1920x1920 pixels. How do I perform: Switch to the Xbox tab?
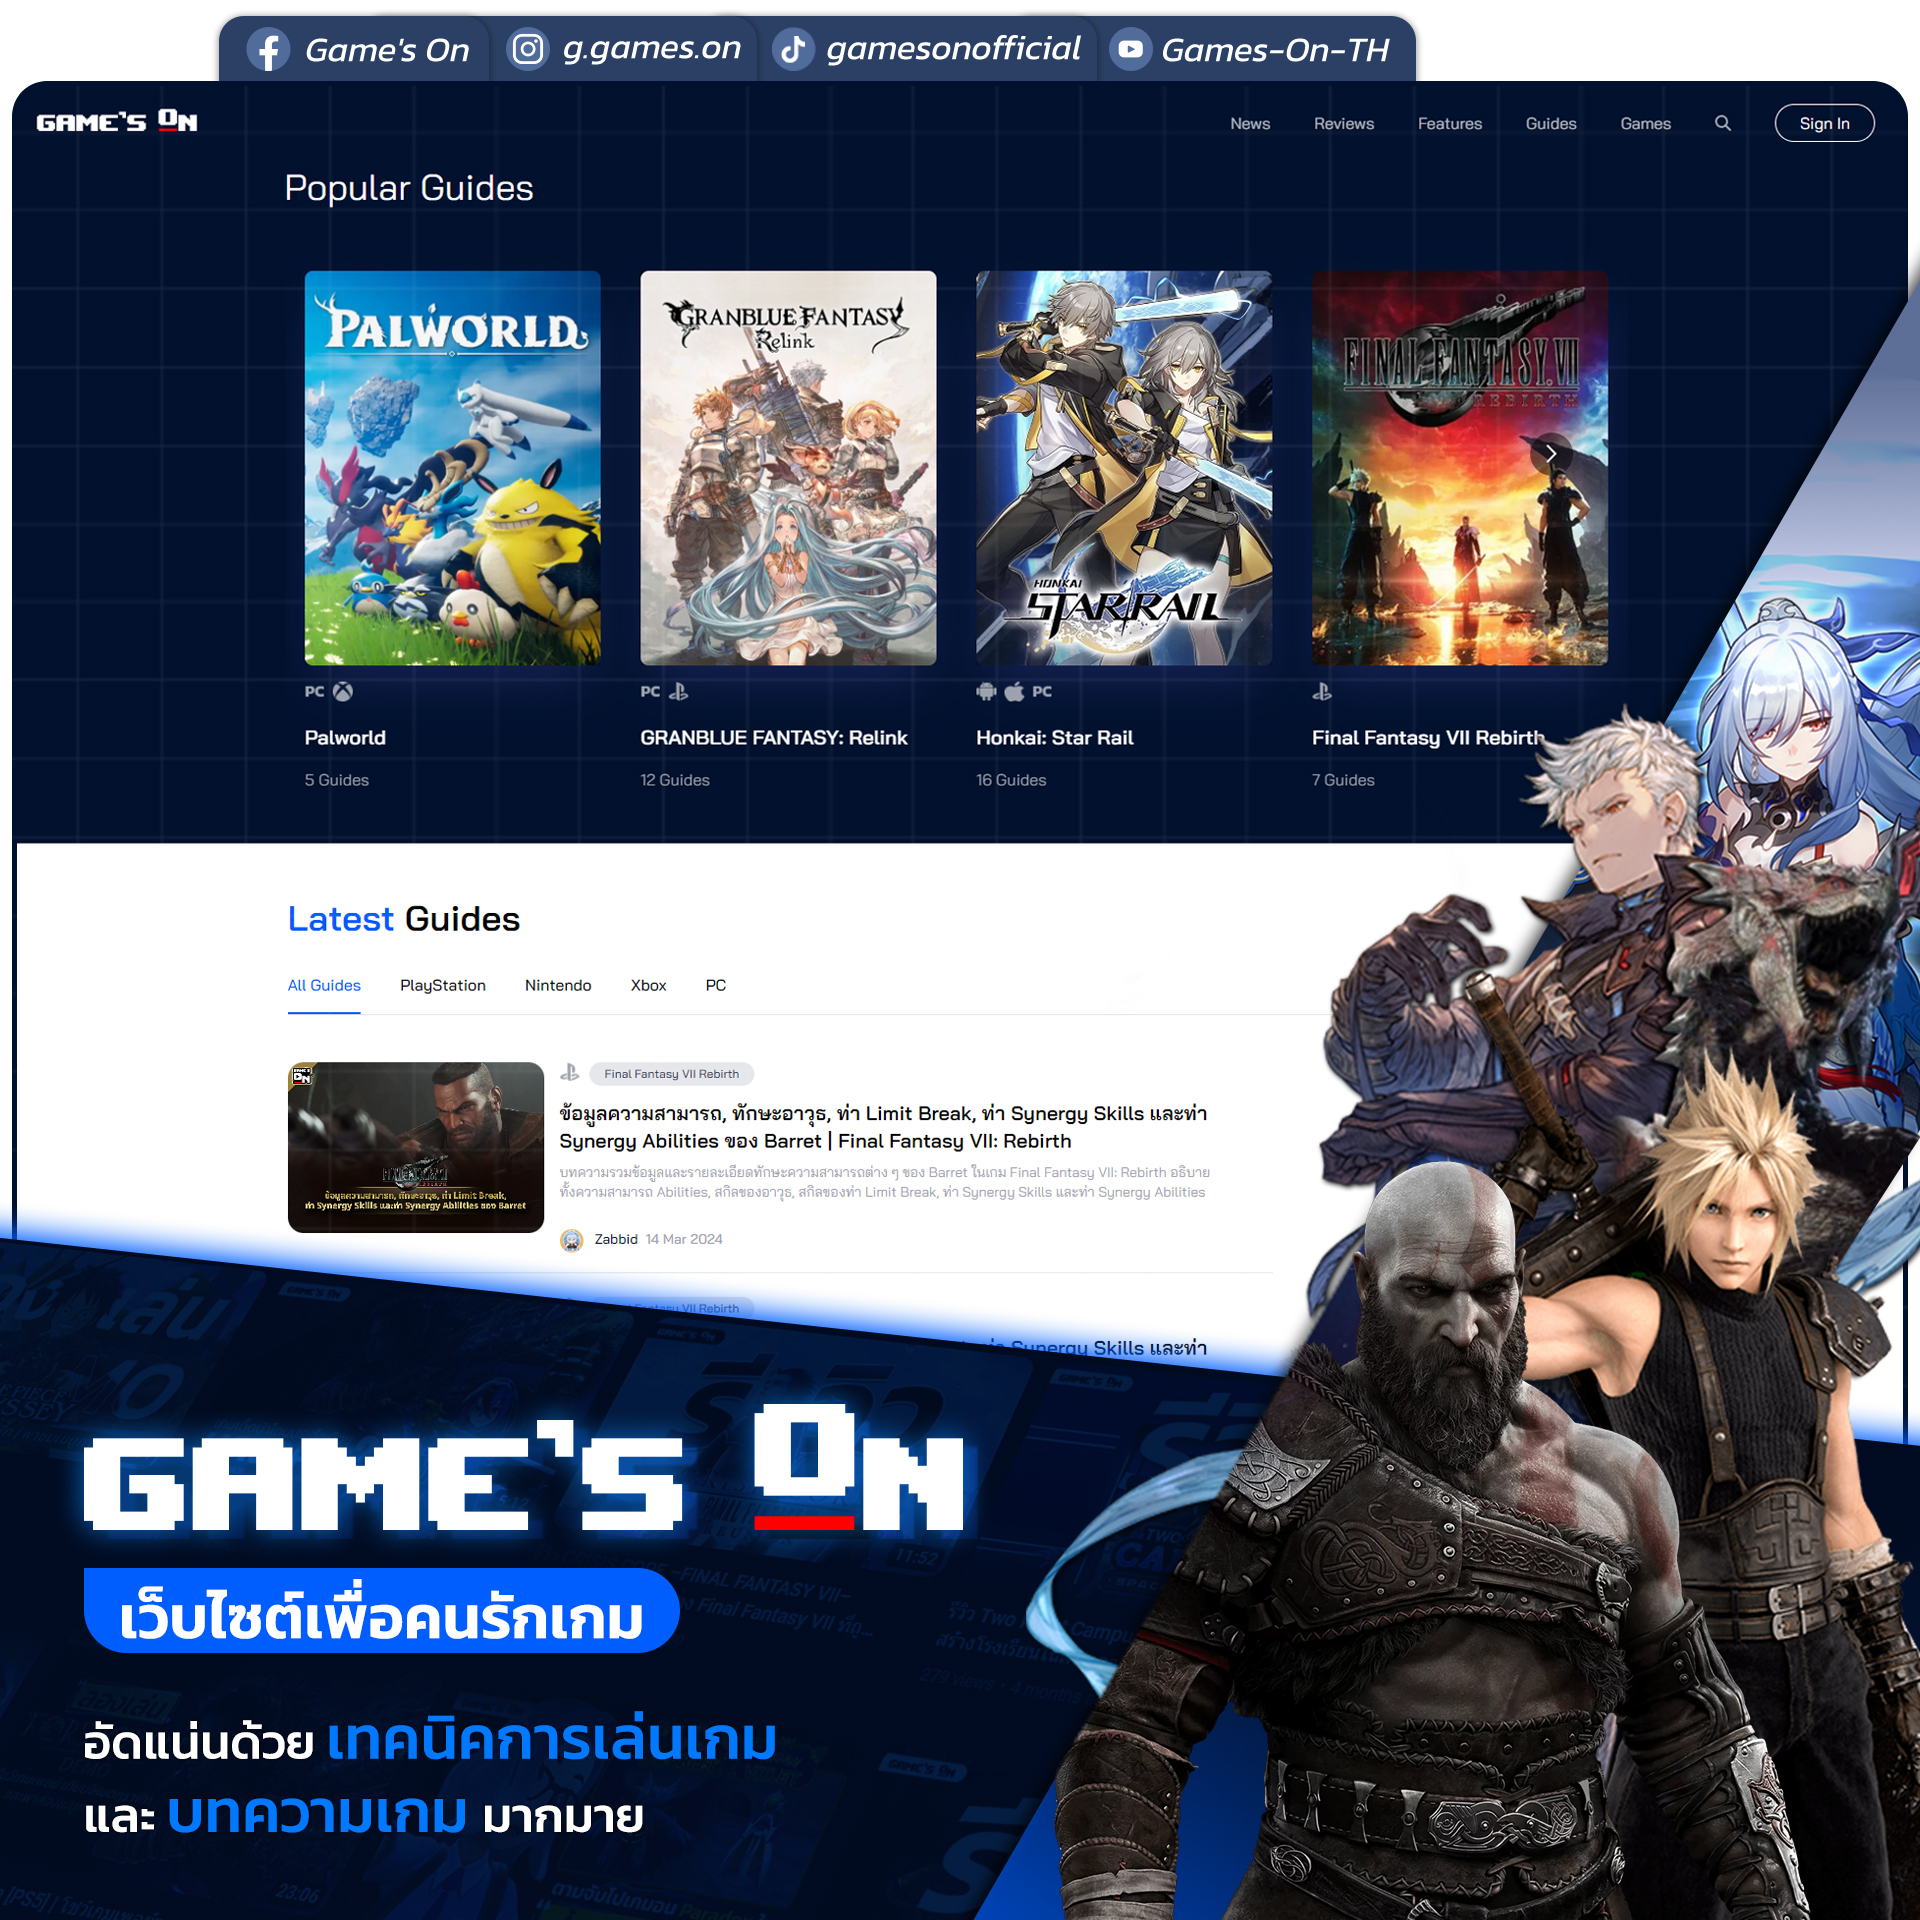648,985
